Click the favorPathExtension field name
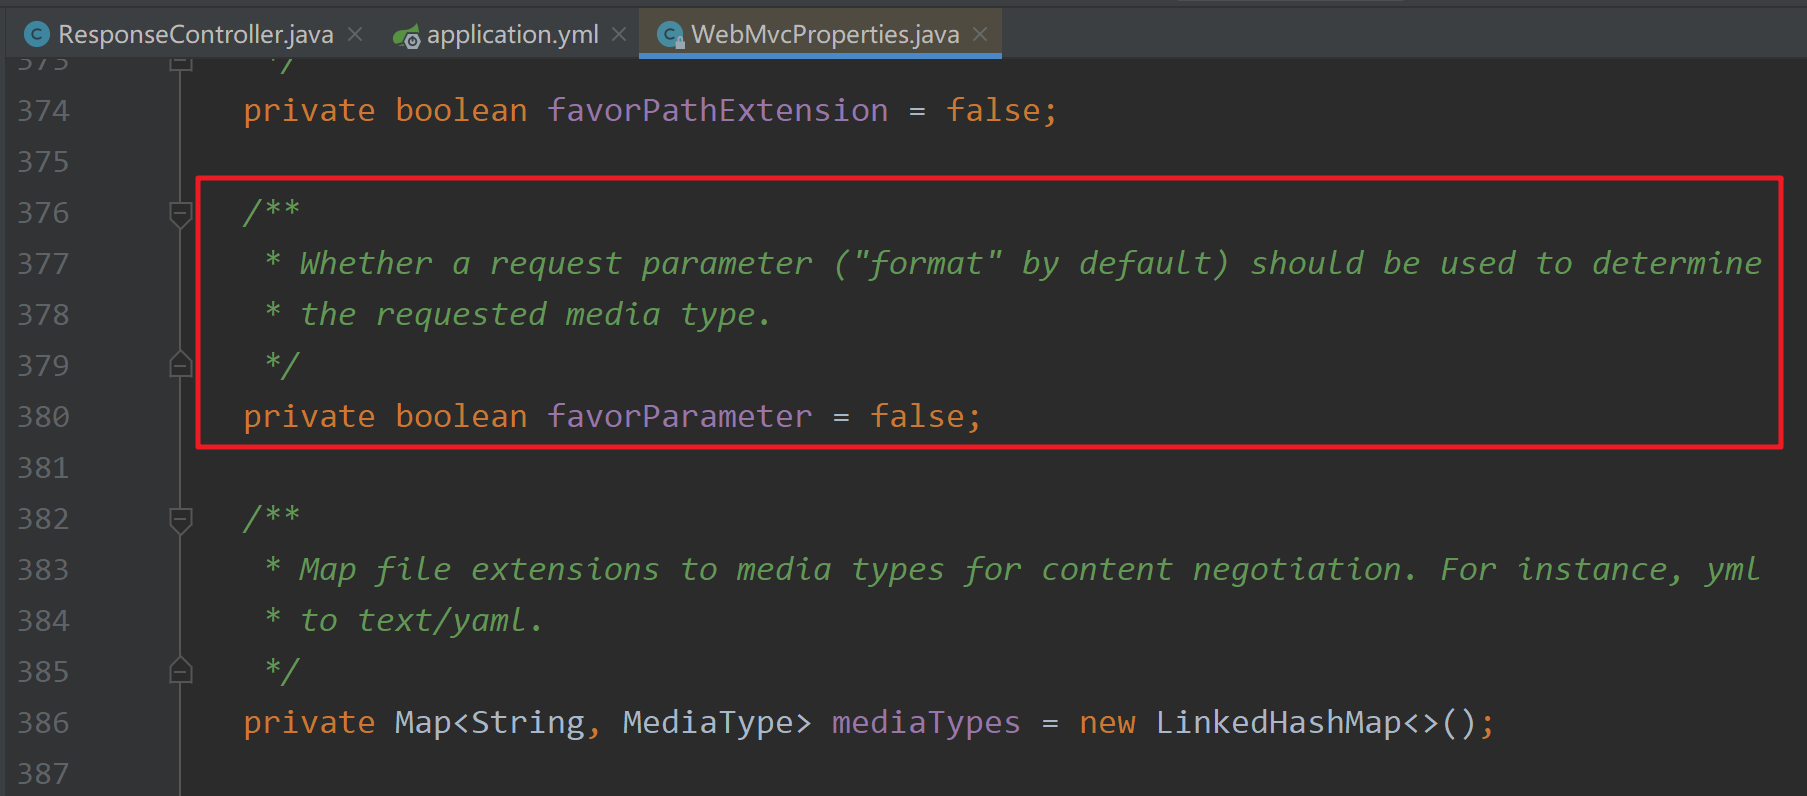The image size is (1807, 796). coord(717,111)
